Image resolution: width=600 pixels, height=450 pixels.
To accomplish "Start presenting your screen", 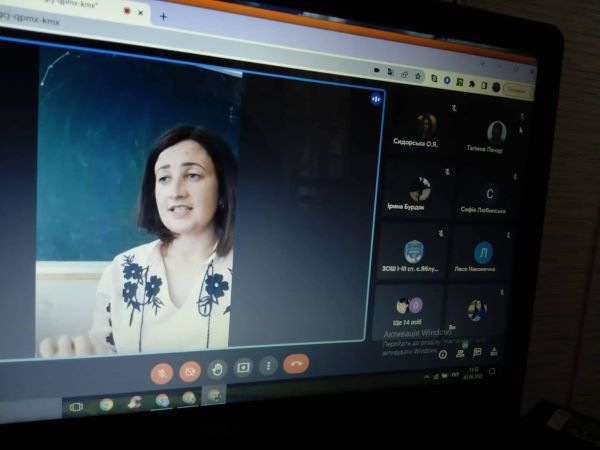I will tap(243, 368).
